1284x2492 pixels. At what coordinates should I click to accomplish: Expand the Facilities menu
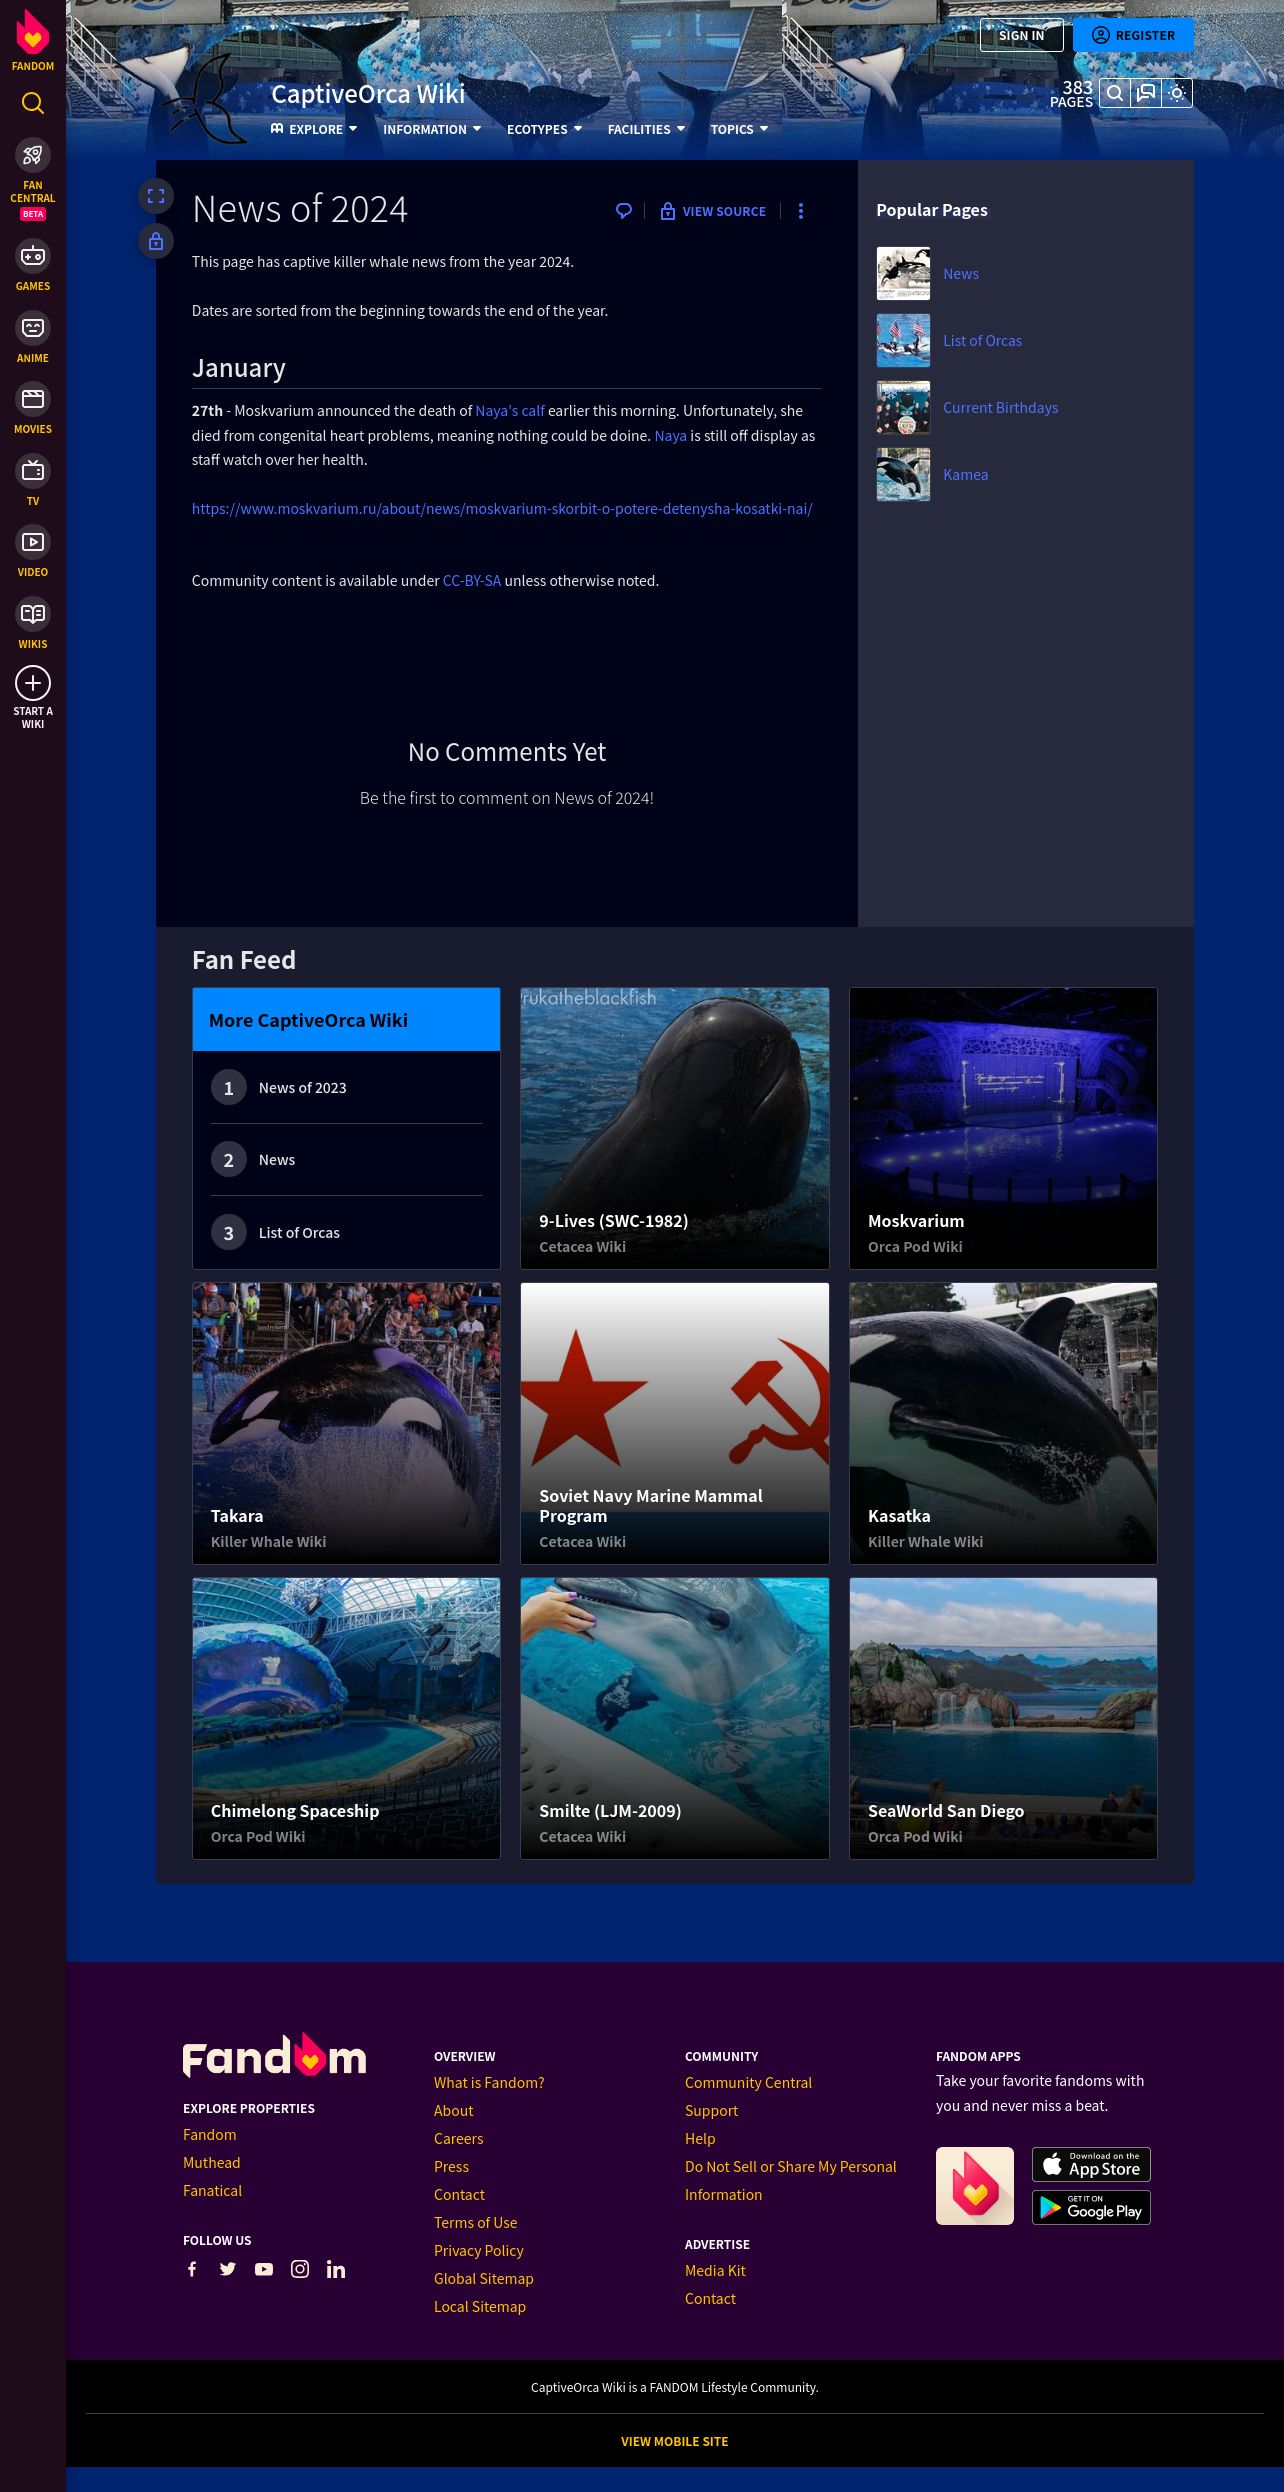646,129
